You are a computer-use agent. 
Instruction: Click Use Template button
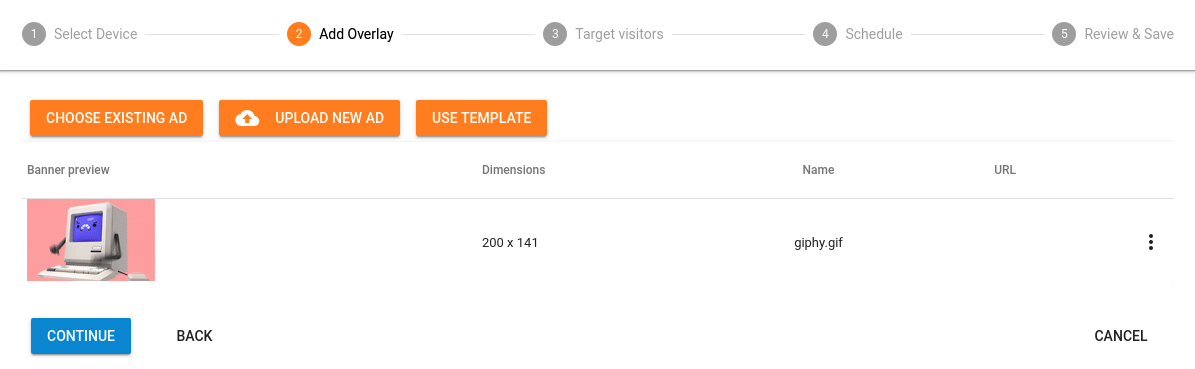click(482, 118)
